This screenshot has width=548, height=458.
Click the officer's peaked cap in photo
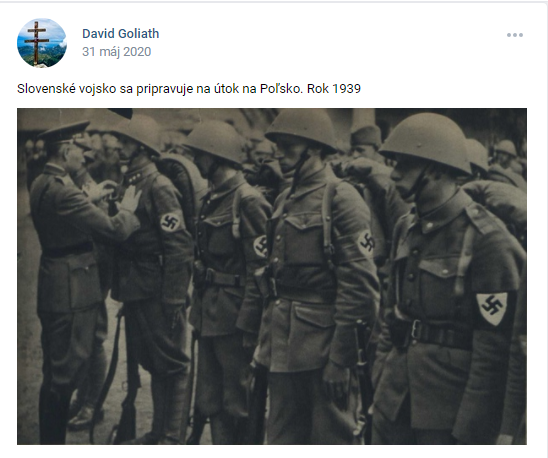click(66, 132)
